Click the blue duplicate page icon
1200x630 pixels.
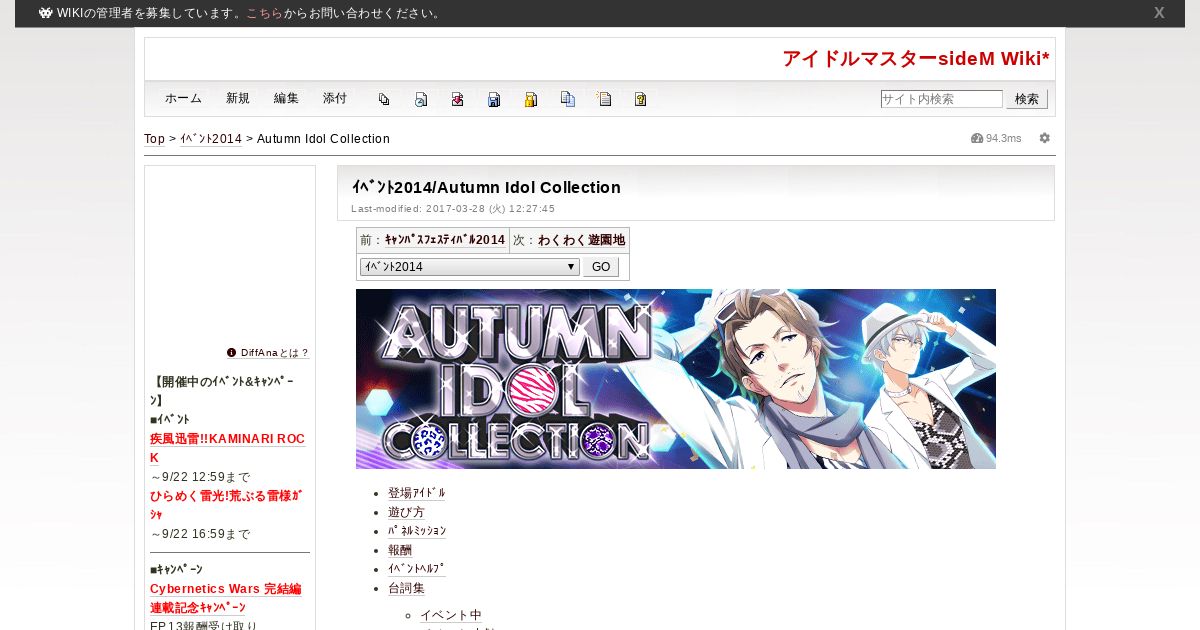pyautogui.click(x=568, y=99)
